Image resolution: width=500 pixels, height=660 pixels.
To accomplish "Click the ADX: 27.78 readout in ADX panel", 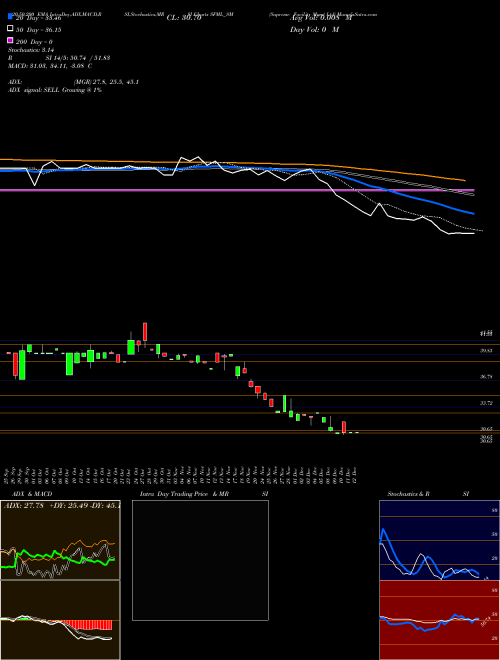I will pos(24,505).
